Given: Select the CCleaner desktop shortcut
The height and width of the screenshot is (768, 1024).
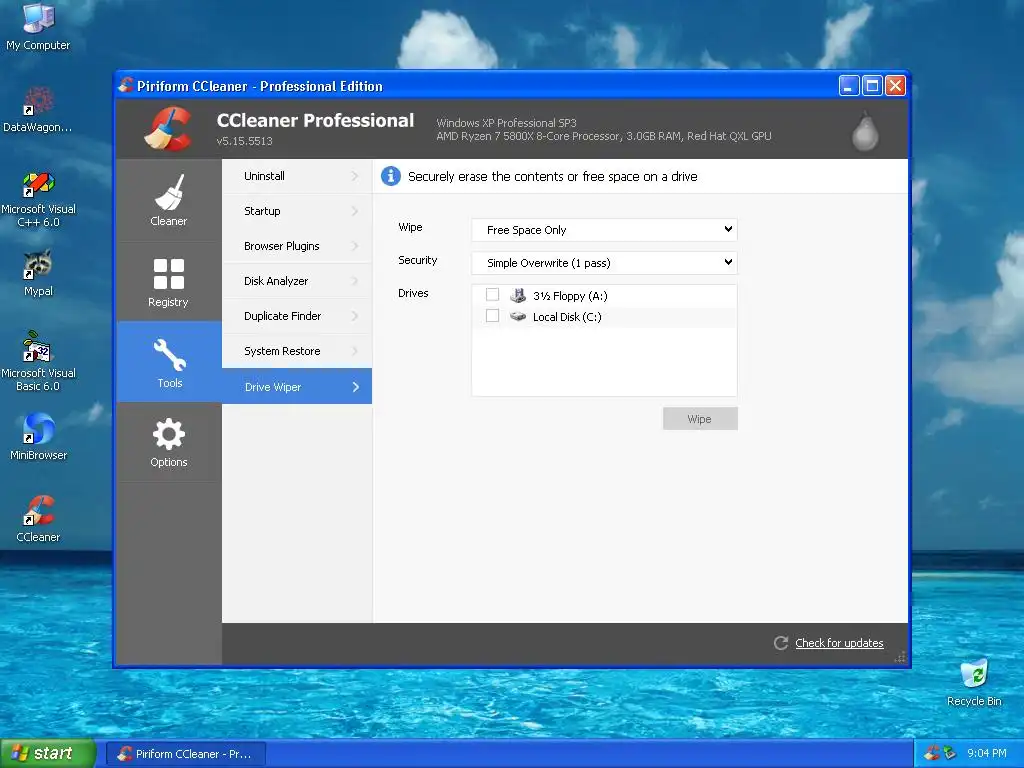Looking at the screenshot, I should coord(38,519).
